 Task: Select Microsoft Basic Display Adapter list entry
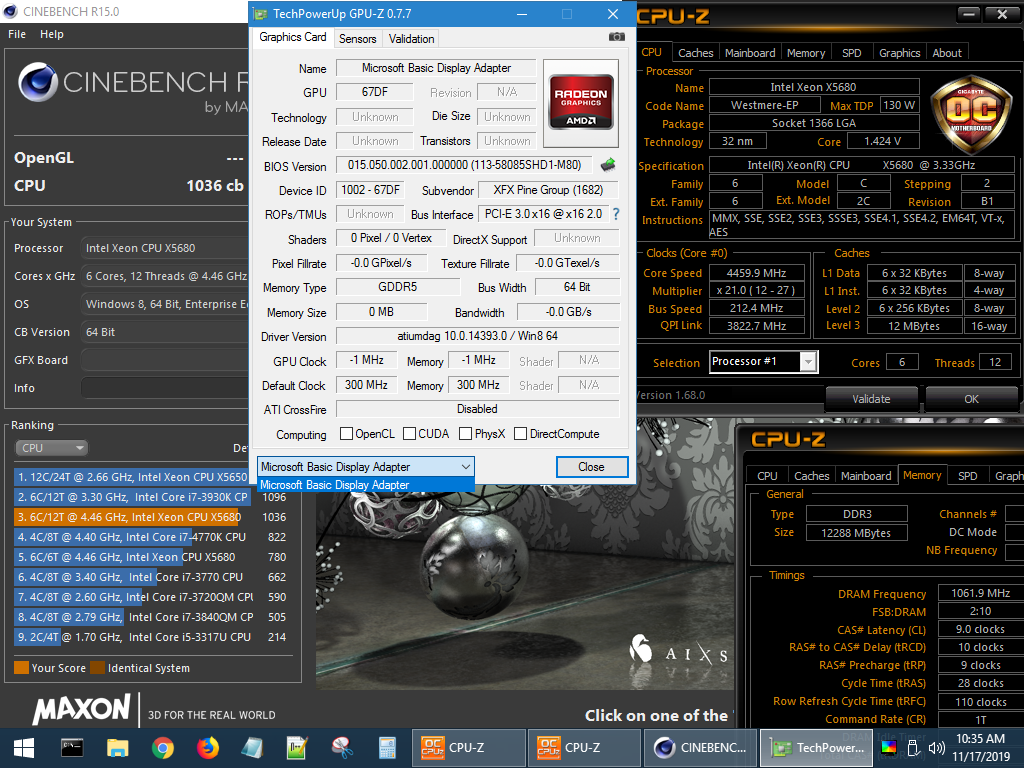(x=366, y=485)
